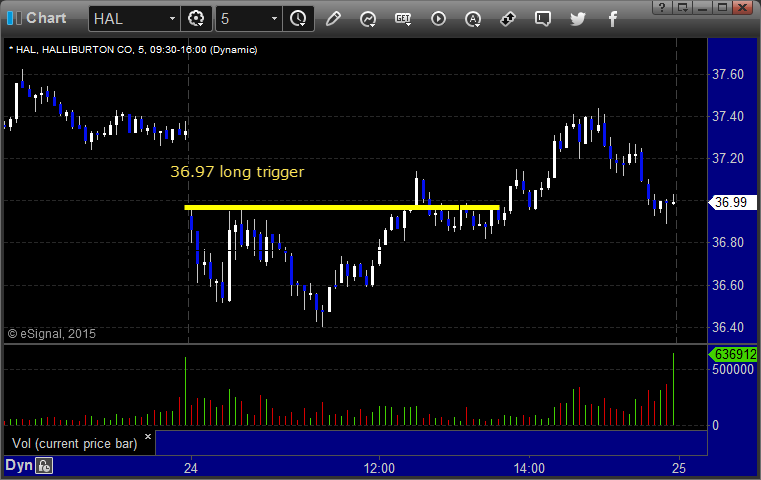This screenshot has height=480, width=761.
Task: Open the studies chart-line menu
Action: tap(368, 19)
